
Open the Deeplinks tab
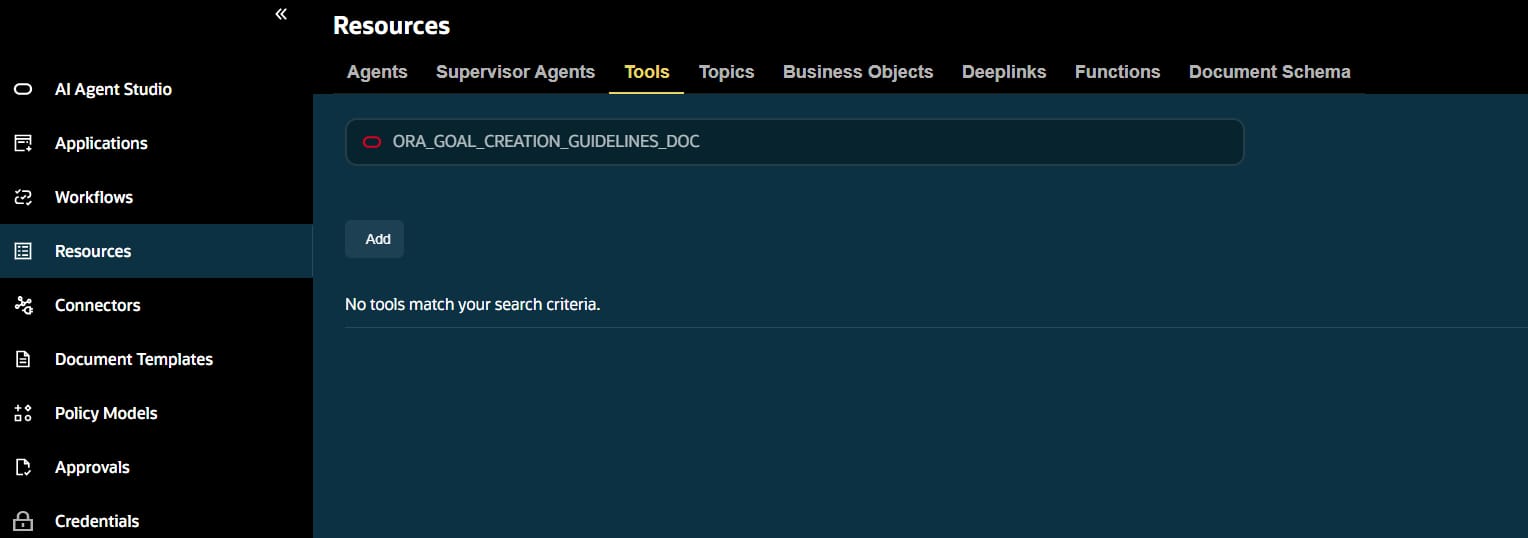[1004, 72]
